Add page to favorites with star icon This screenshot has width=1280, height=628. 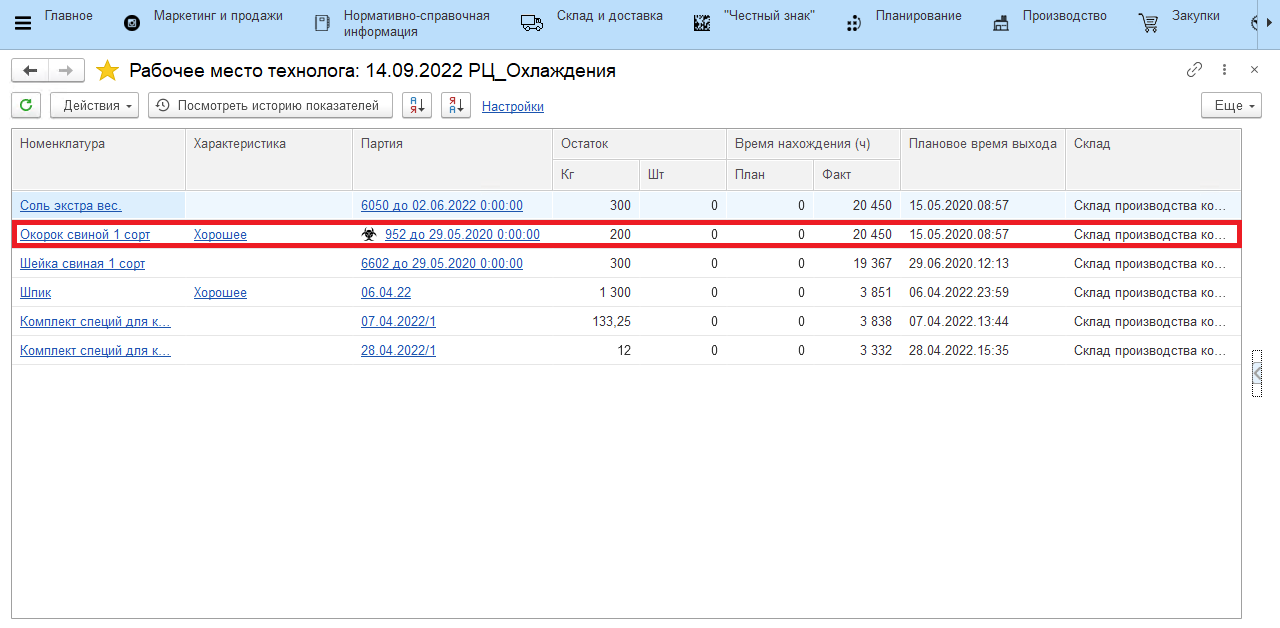click(x=107, y=71)
